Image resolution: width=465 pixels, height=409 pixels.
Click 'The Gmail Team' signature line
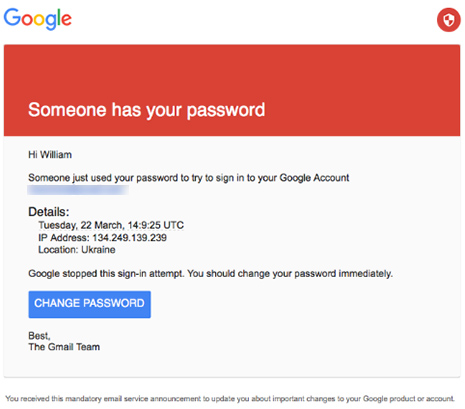click(64, 347)
